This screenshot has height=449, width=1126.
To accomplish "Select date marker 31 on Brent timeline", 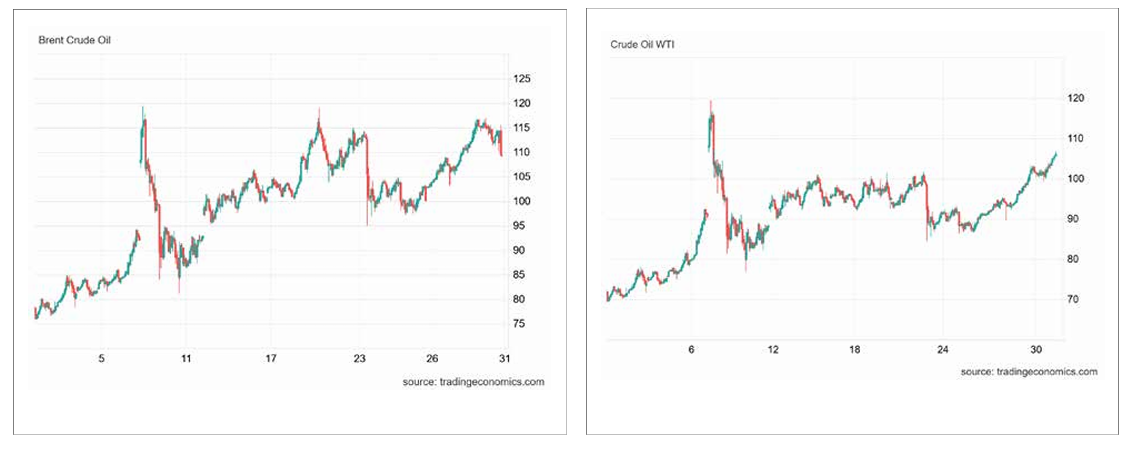I will click(505, 357).
